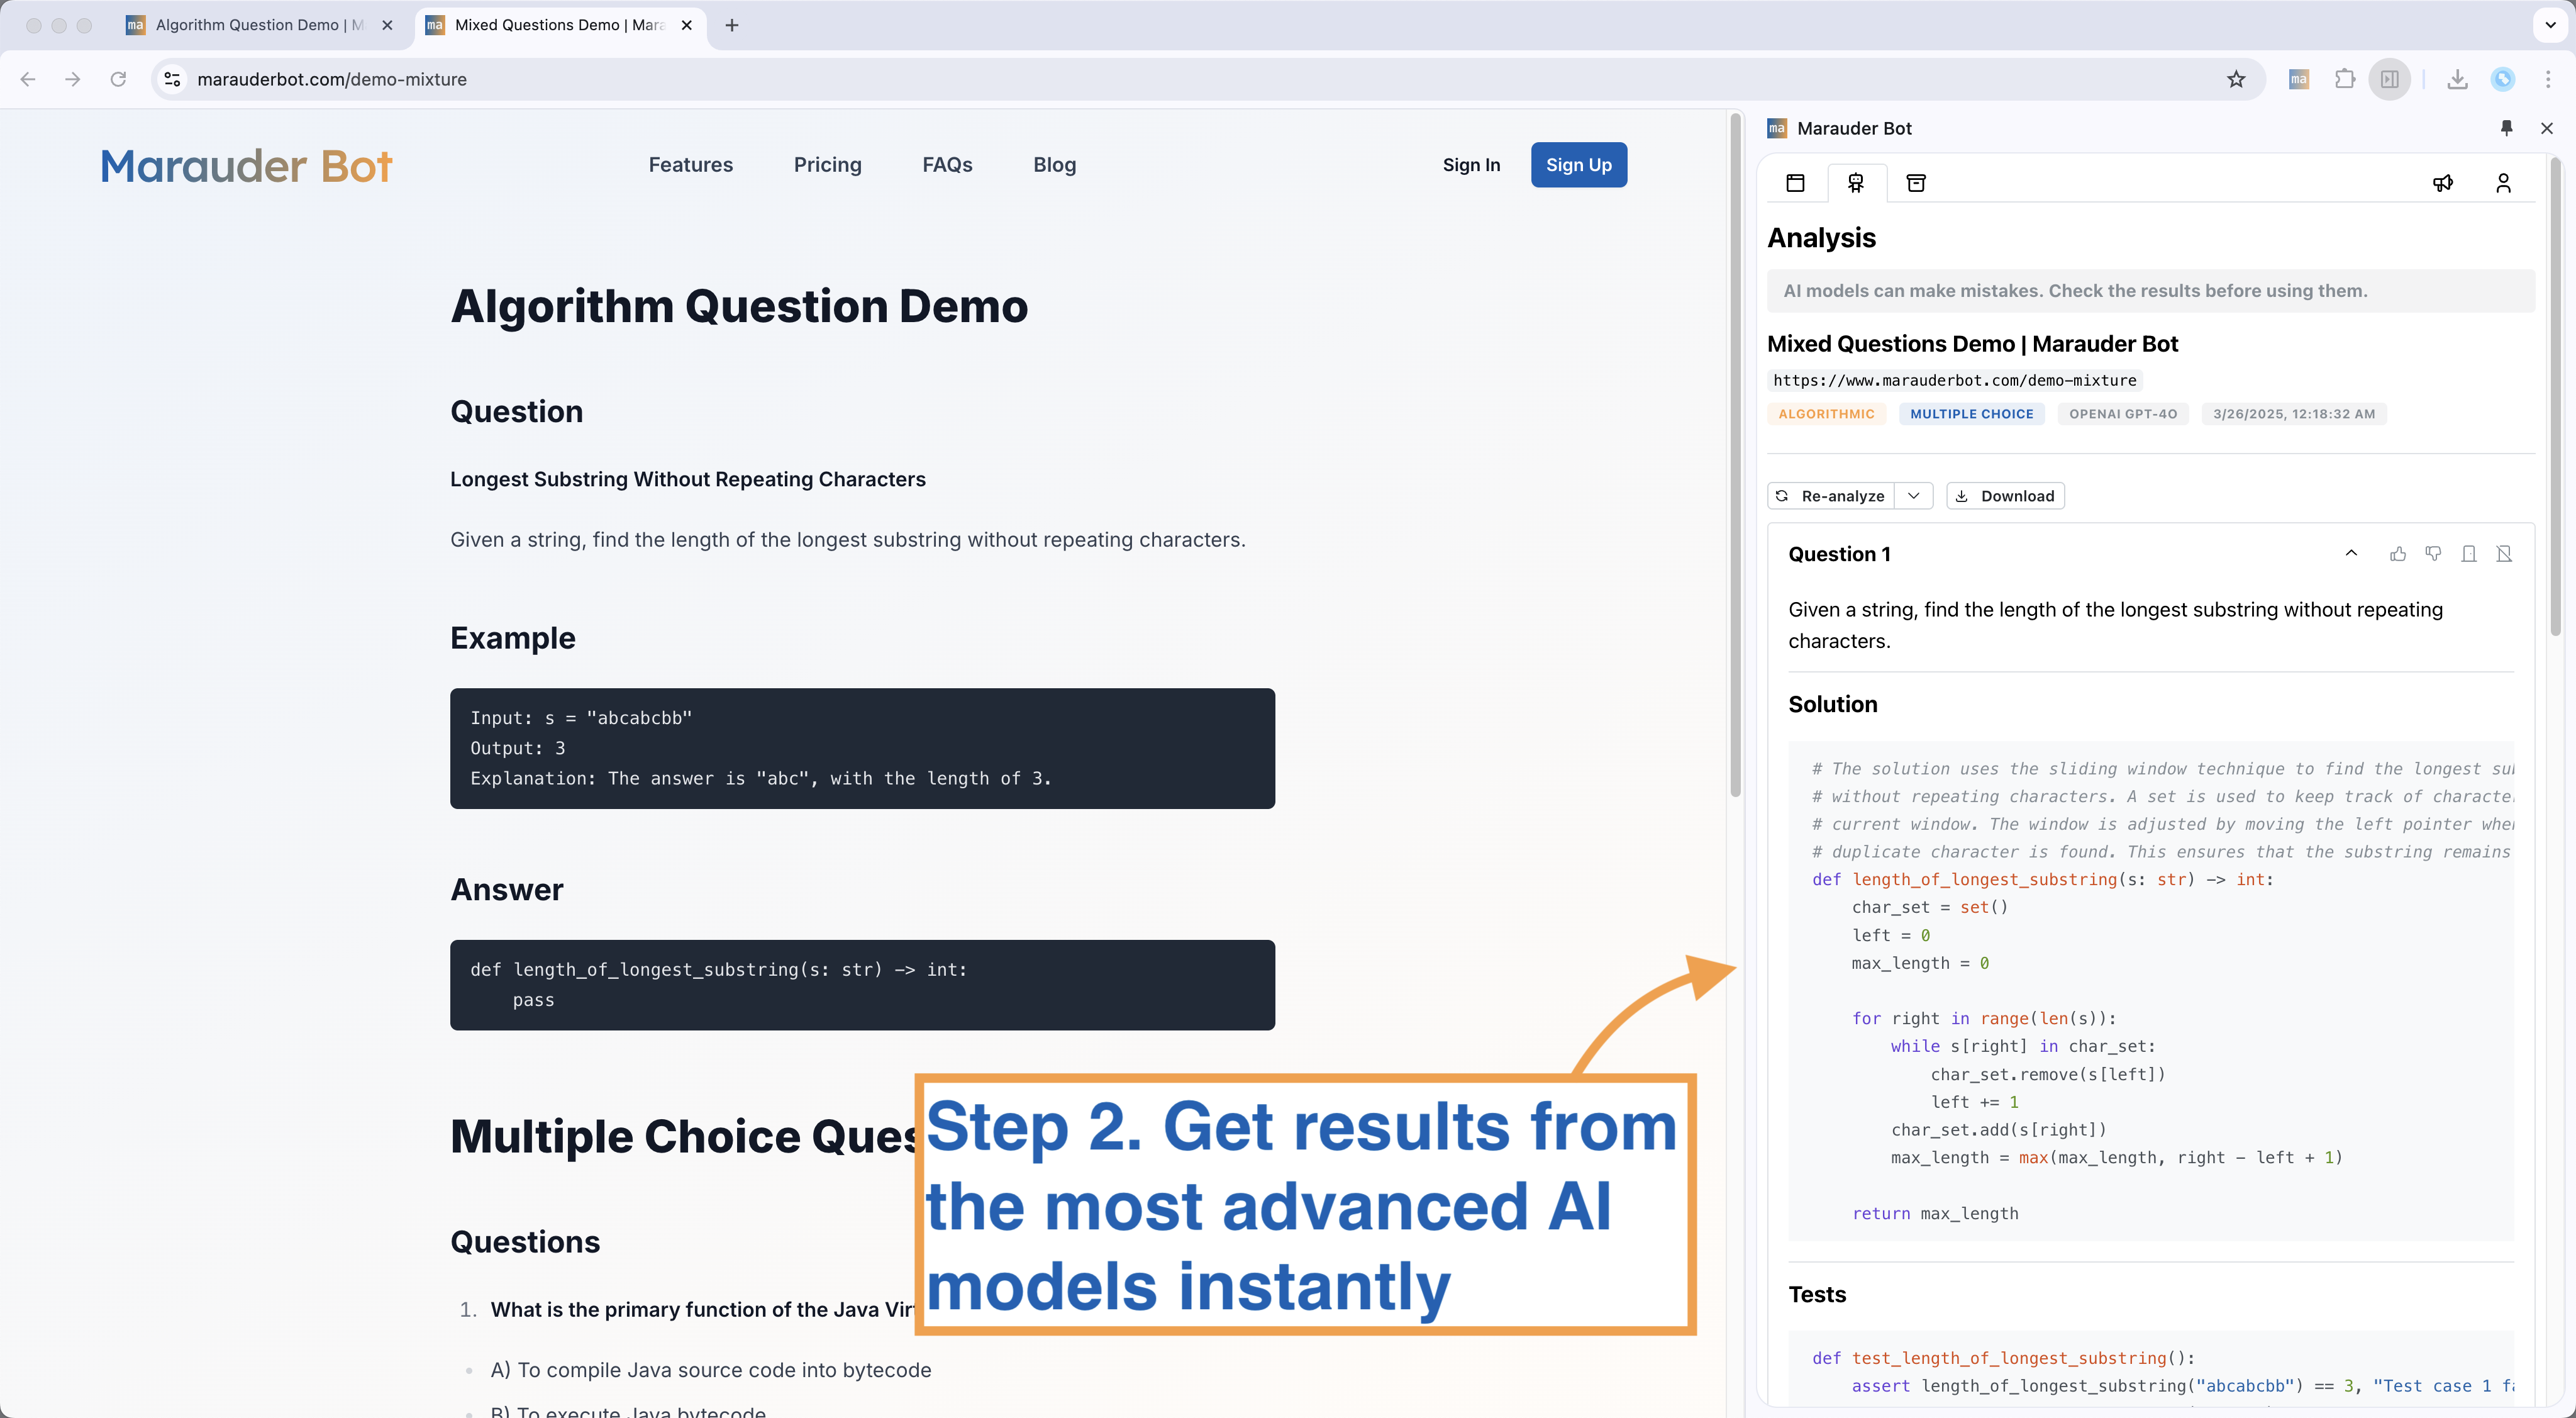Image resolution: width=2576 pixels, height=1418 pixels.
Task: Collapse Question 1 with the chevron
Action: point(2351,554)
